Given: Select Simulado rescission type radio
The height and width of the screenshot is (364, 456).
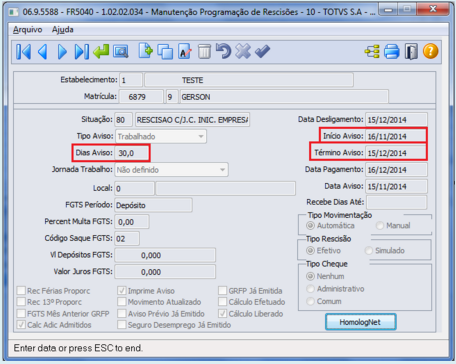Looking at the screenshot, I should (368, 250).
